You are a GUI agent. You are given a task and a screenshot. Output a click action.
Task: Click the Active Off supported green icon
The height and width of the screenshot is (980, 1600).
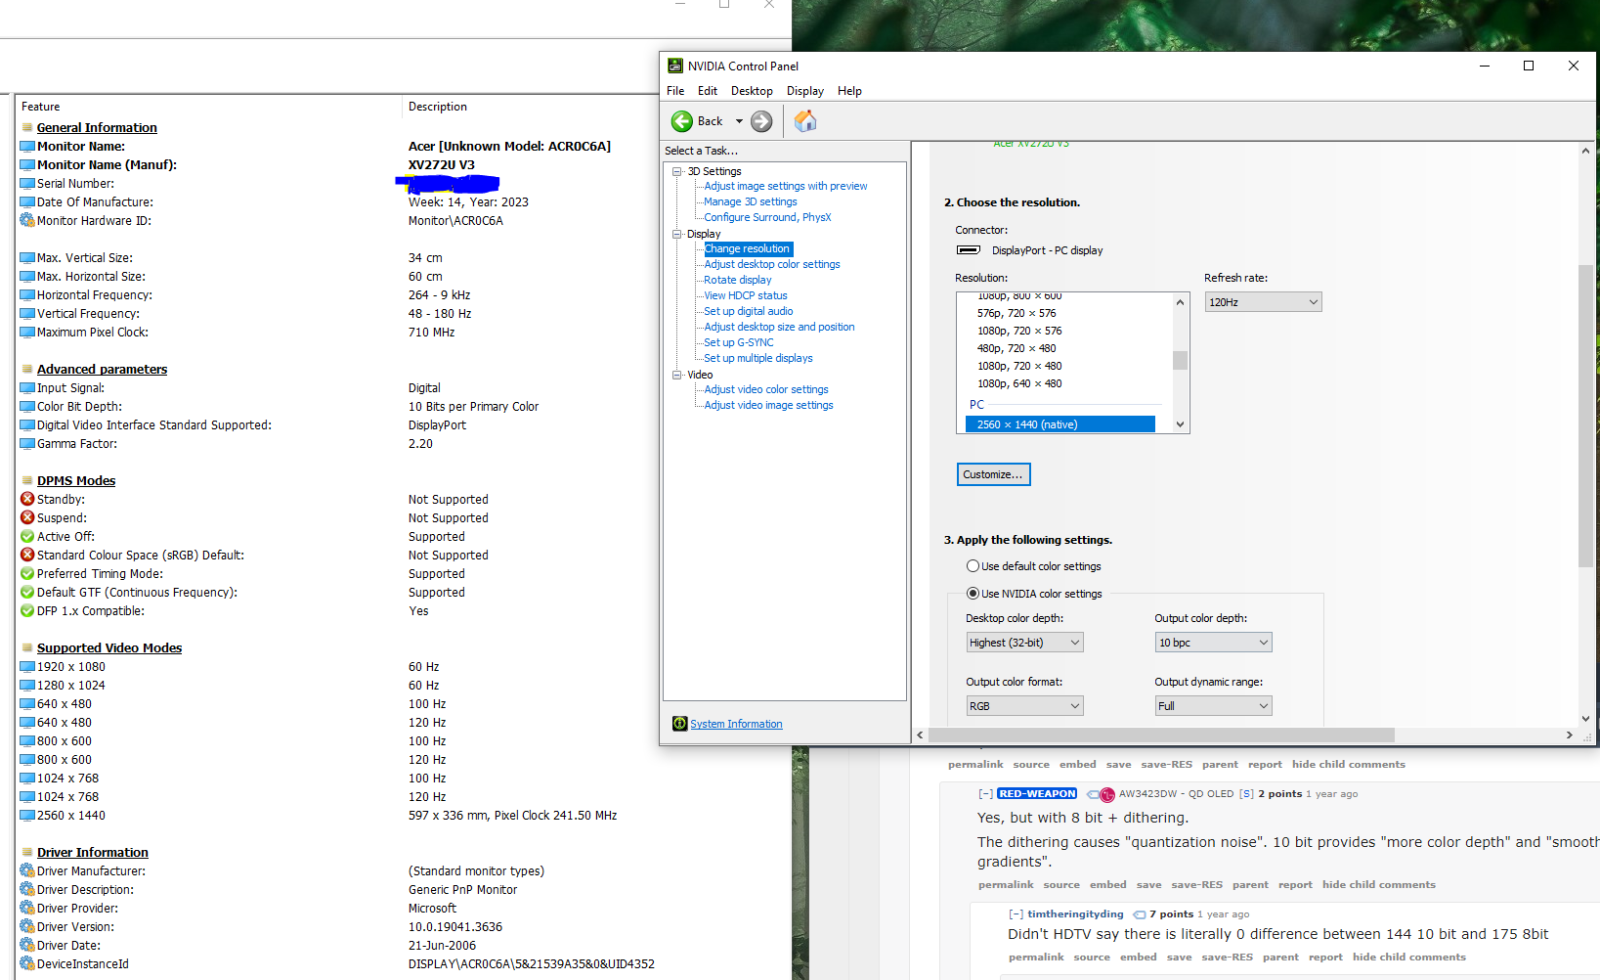tap(28, 537)
